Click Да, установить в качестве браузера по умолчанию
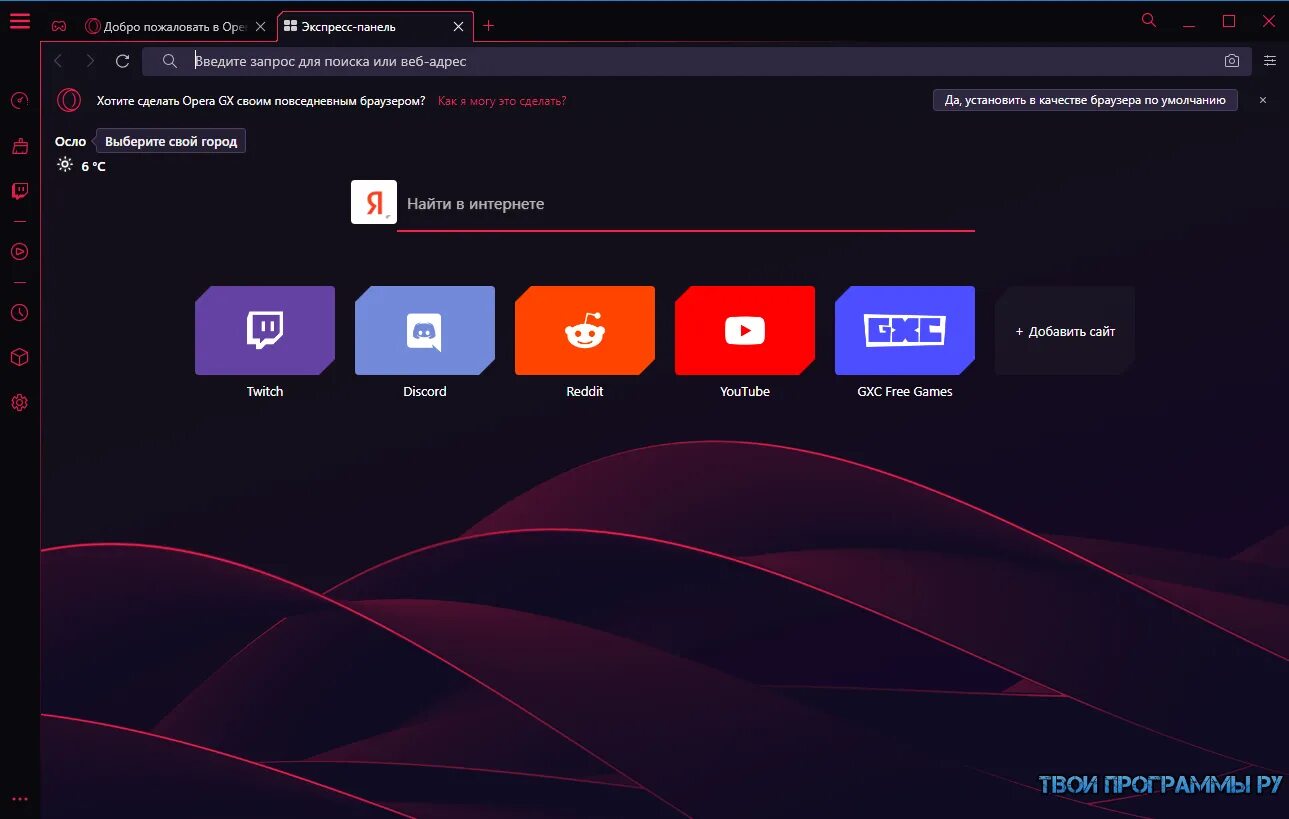Screen dimensions: 1289x819 coord(1085,100)
